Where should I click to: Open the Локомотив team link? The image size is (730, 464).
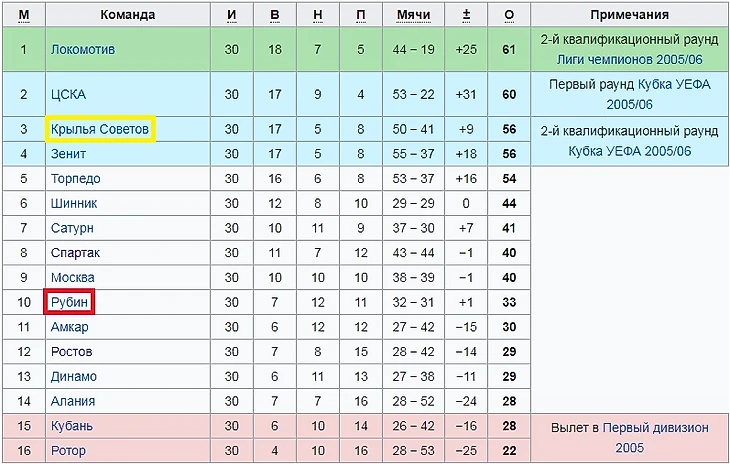83,49
